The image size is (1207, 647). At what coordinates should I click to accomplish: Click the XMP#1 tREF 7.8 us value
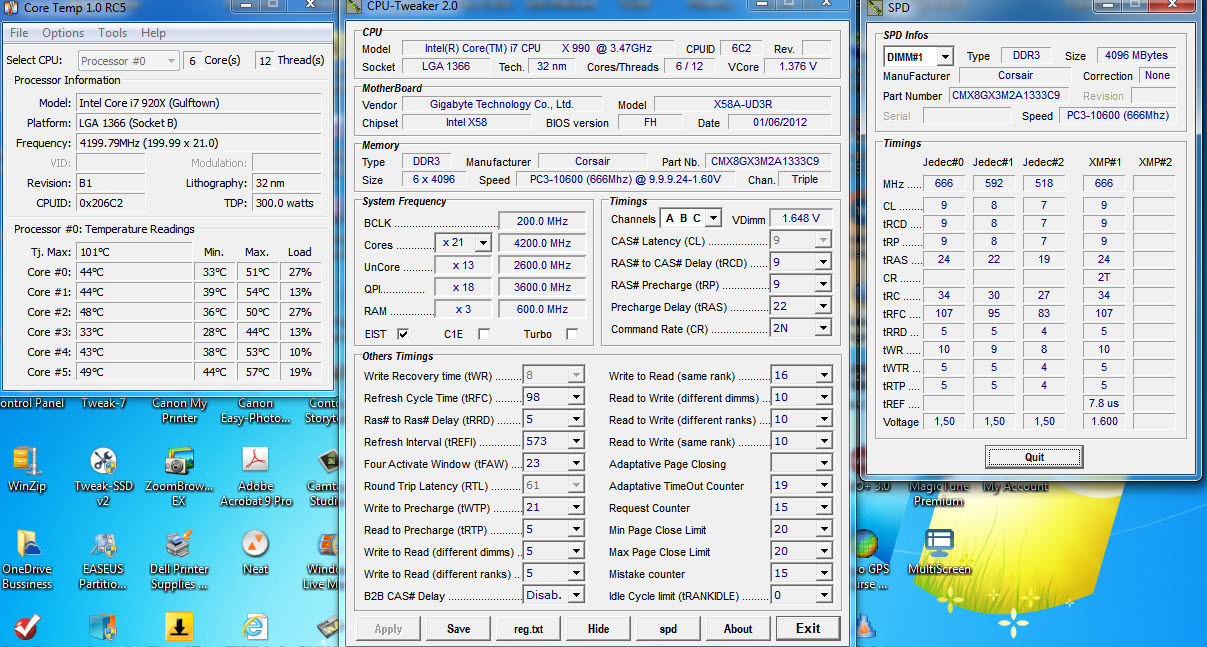click(x=1104, y=404)
